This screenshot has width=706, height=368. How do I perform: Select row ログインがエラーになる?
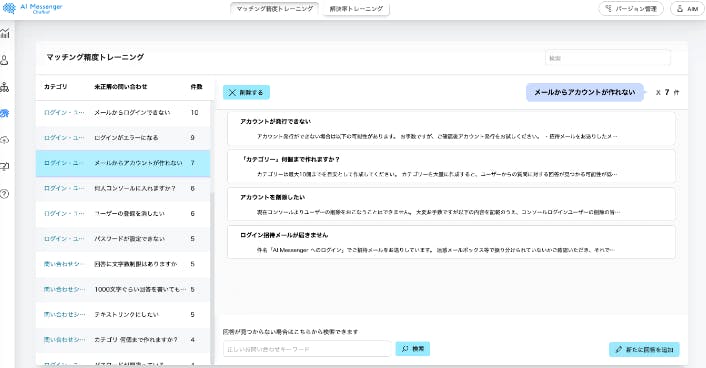[x=123, y=138]
